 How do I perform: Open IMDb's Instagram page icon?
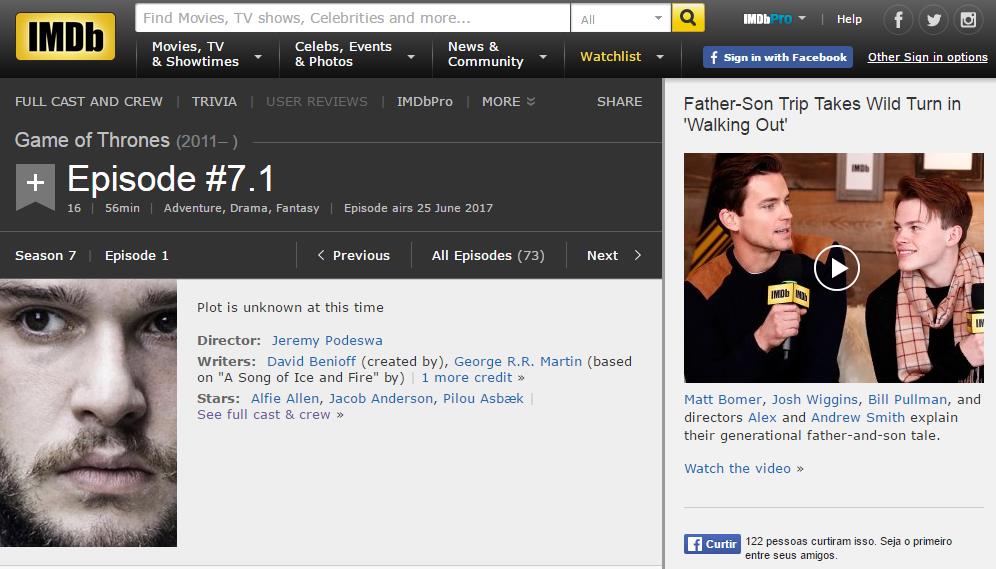tap(968, 20)
